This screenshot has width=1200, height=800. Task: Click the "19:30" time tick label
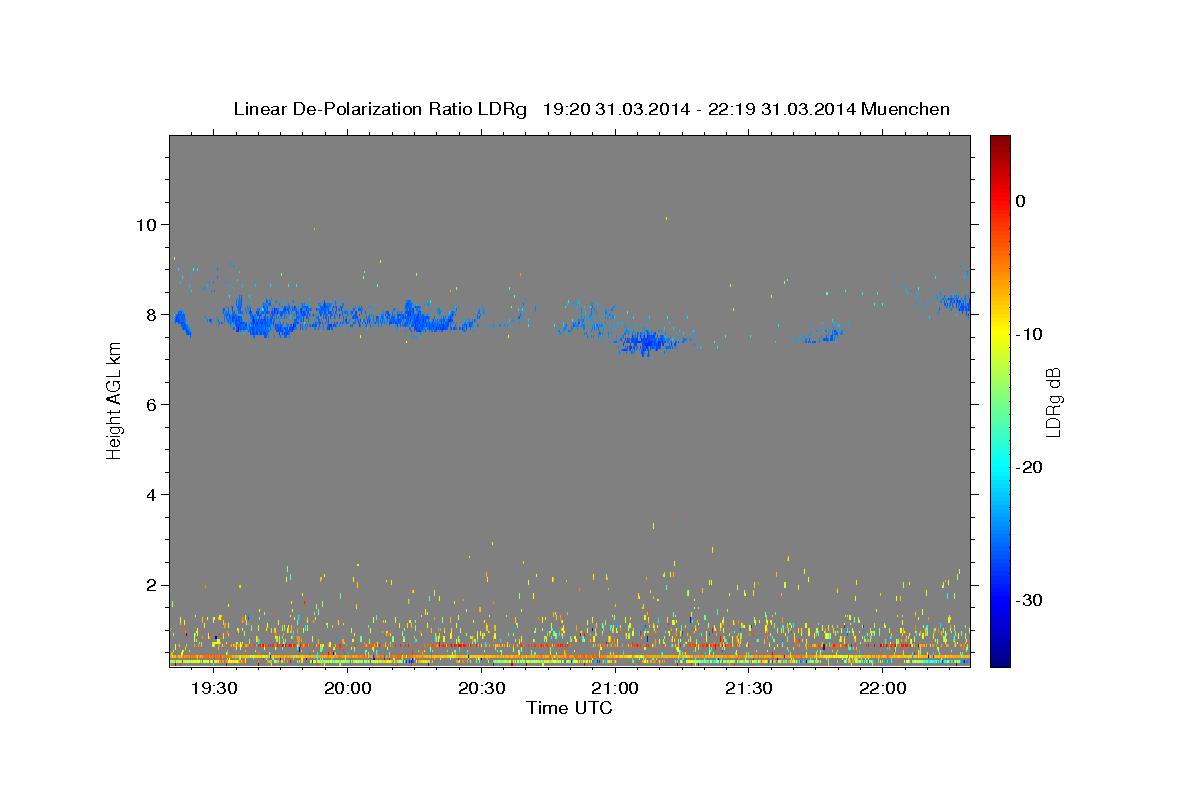point(214,688)
